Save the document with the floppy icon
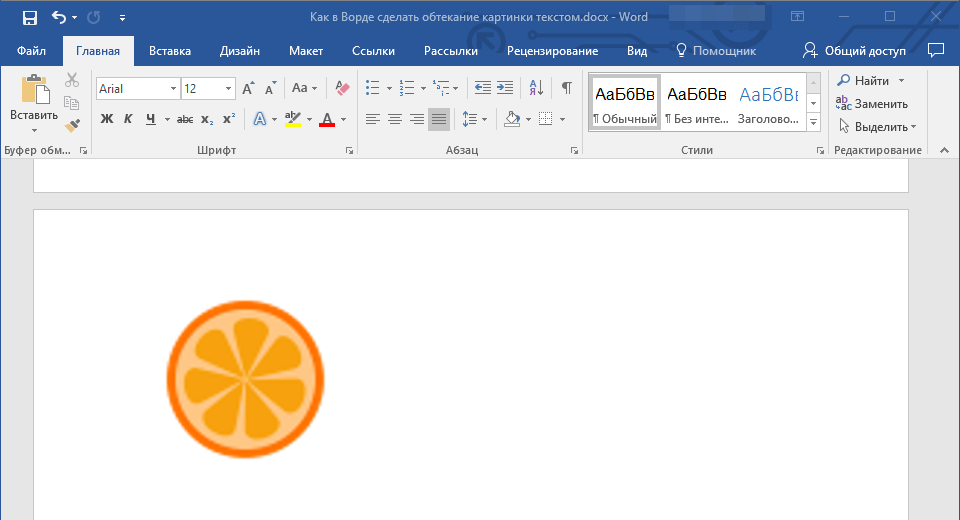The width and height of the screenshot is (960, 520). coord(29,18)
